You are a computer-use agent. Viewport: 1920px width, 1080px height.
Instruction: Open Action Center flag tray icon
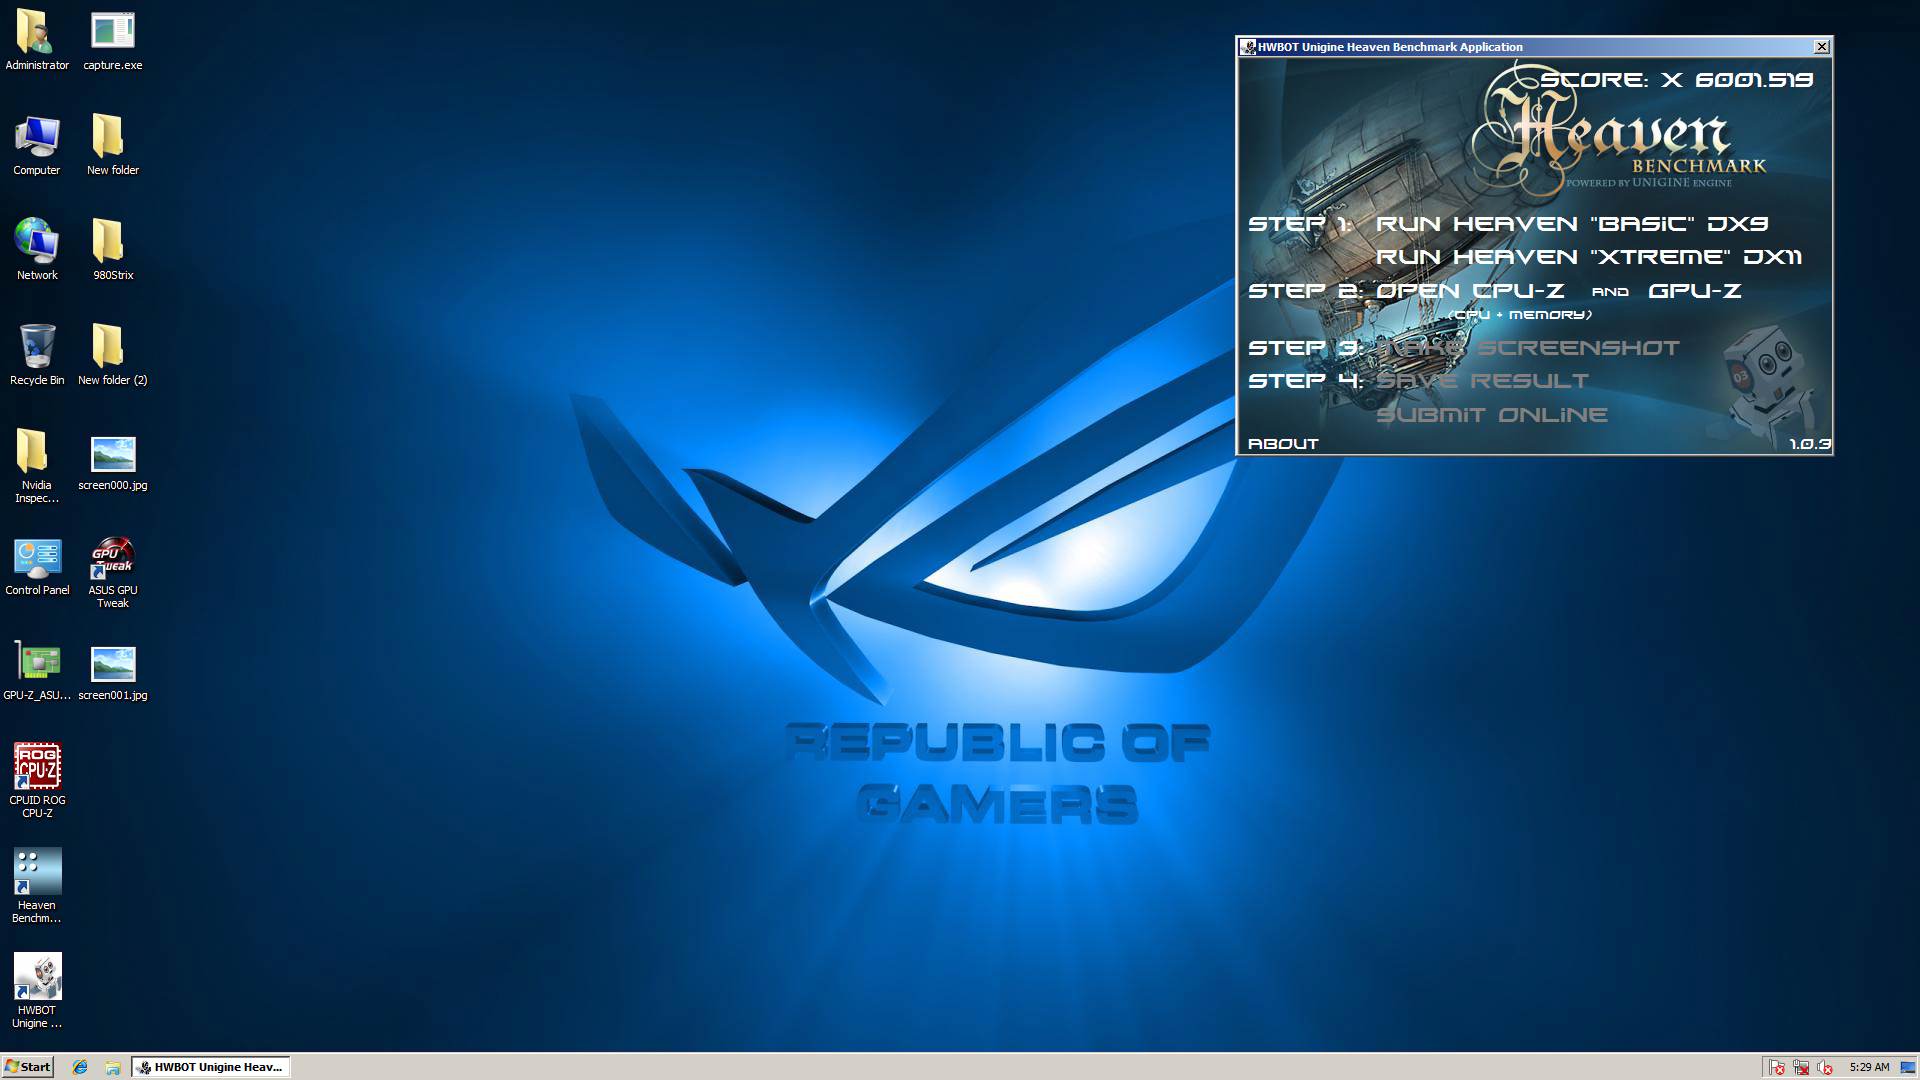pyautogui.click(x=1776, y=1067)
